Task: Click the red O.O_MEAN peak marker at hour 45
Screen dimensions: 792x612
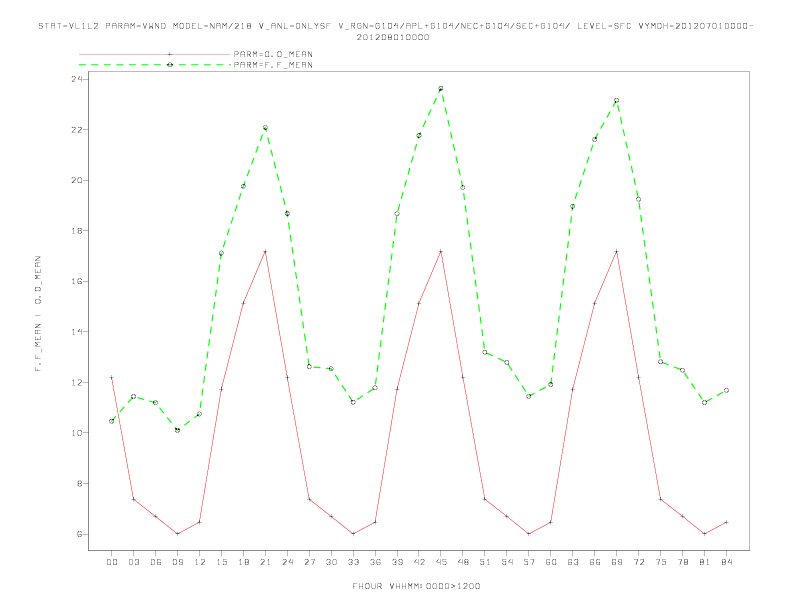Action: (x=441, y=251)
